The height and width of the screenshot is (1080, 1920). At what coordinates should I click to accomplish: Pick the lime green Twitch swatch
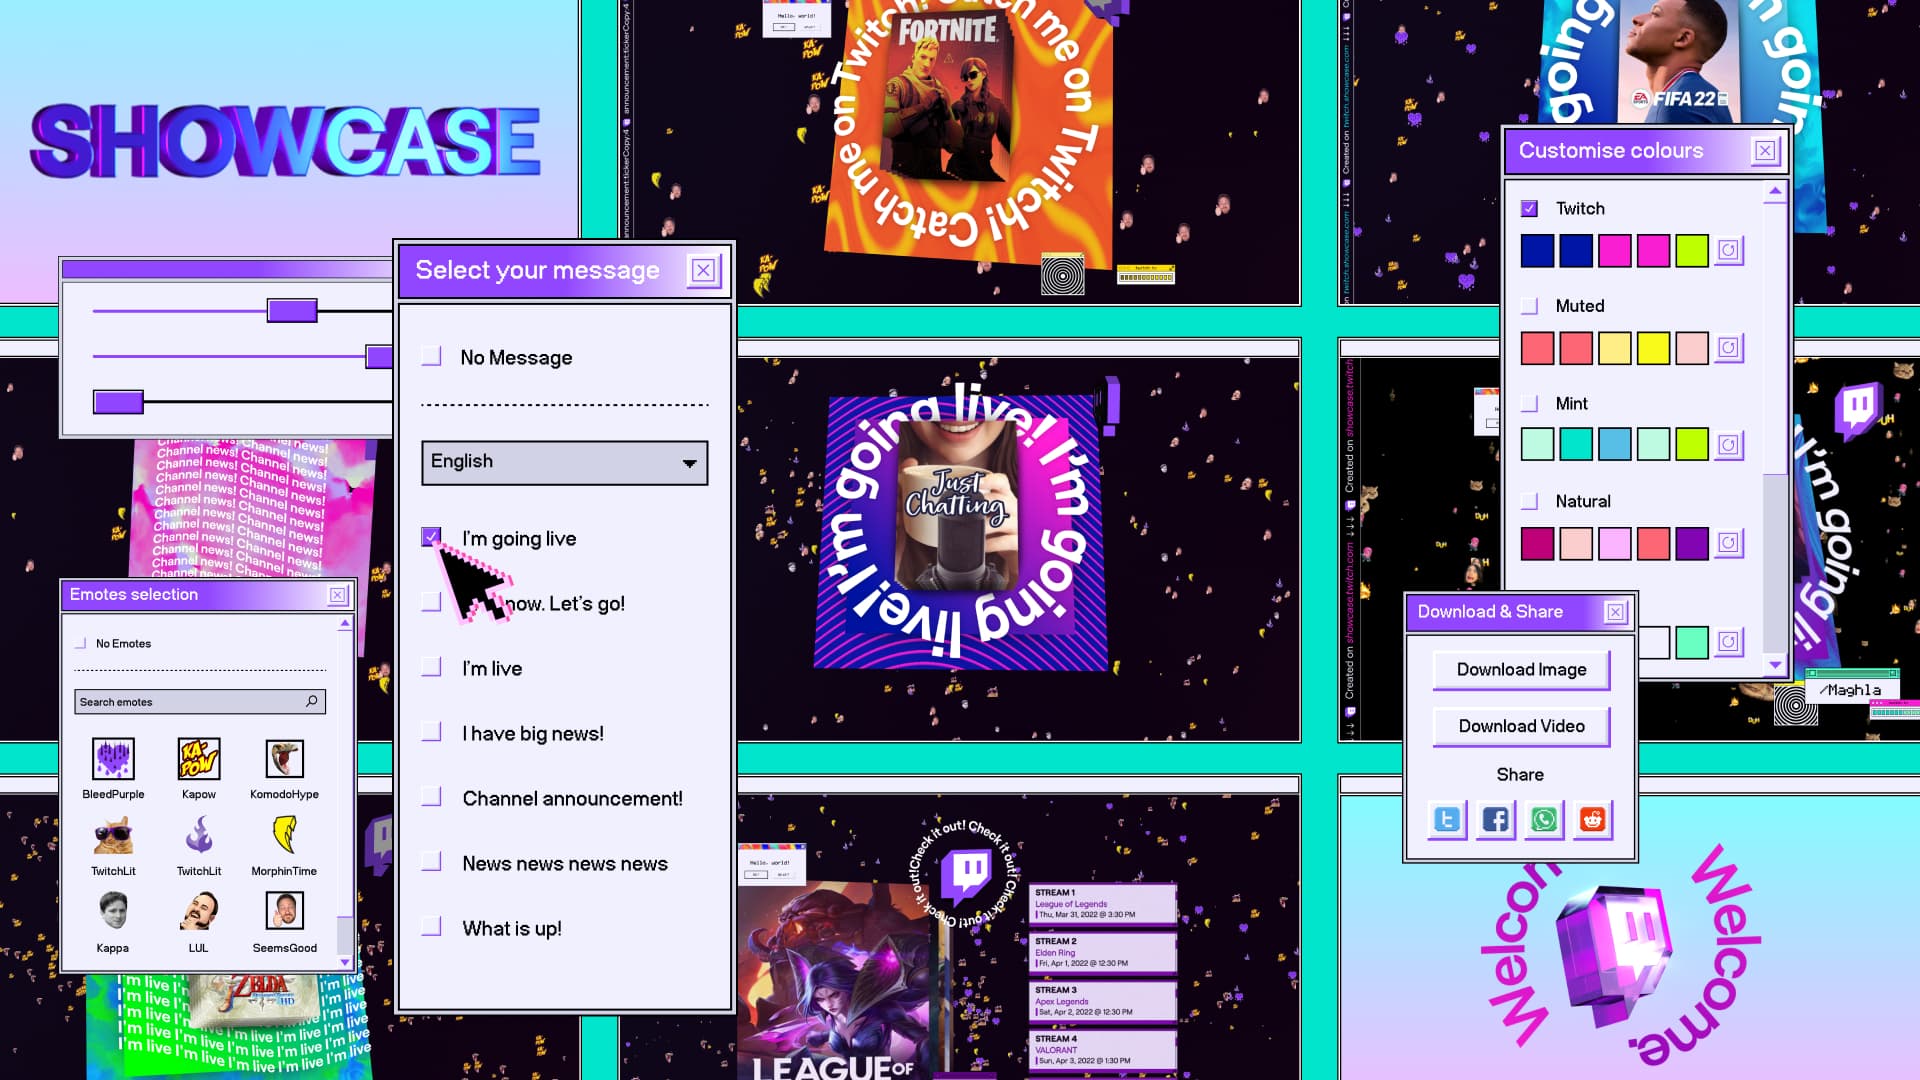[1692, 250]
